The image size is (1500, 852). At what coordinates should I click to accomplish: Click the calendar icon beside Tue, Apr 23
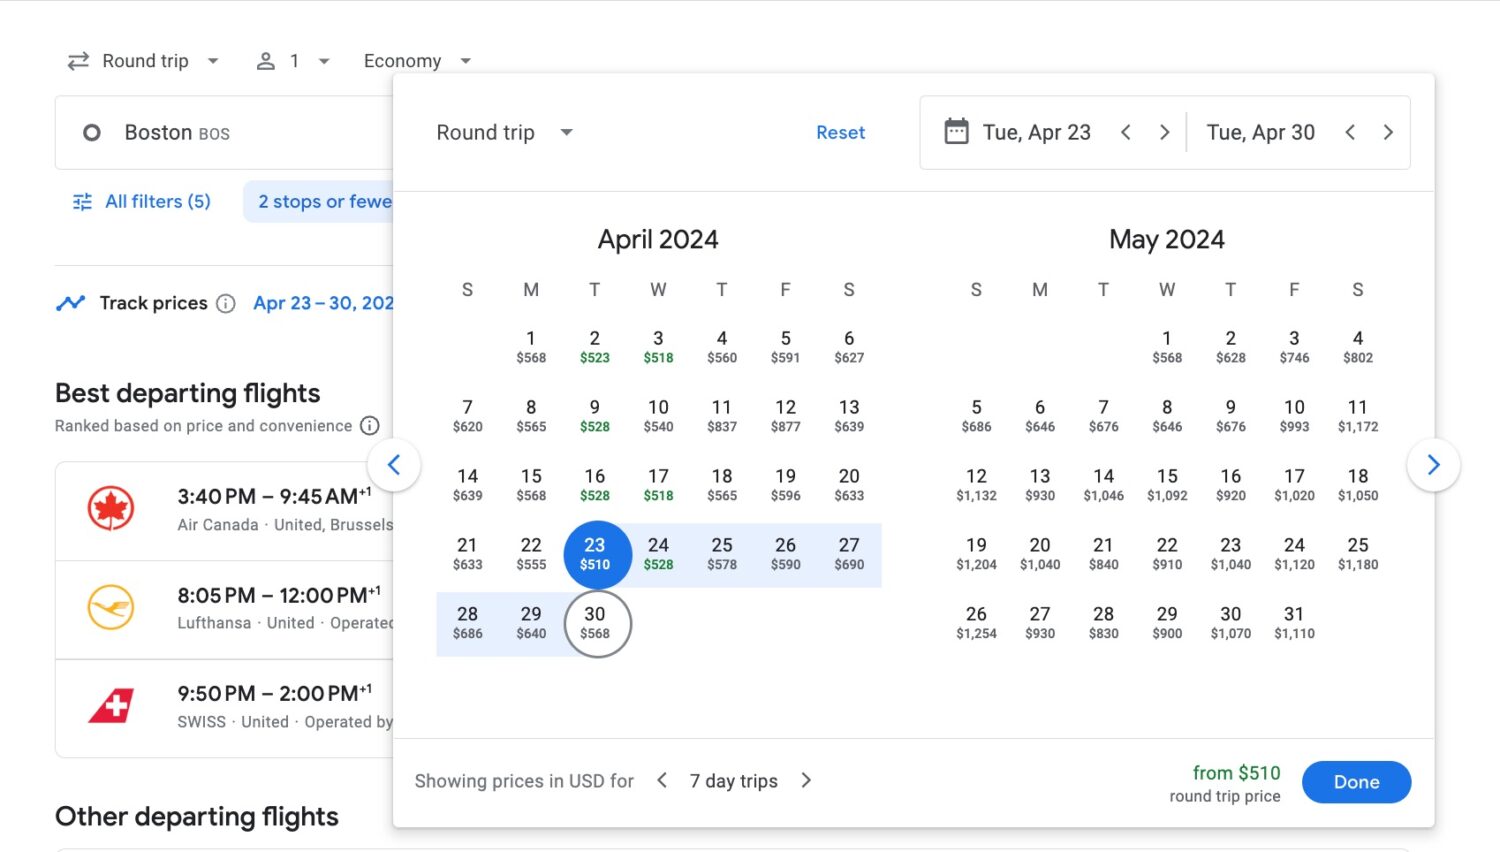pyautogui.click(x=956, y=131)
